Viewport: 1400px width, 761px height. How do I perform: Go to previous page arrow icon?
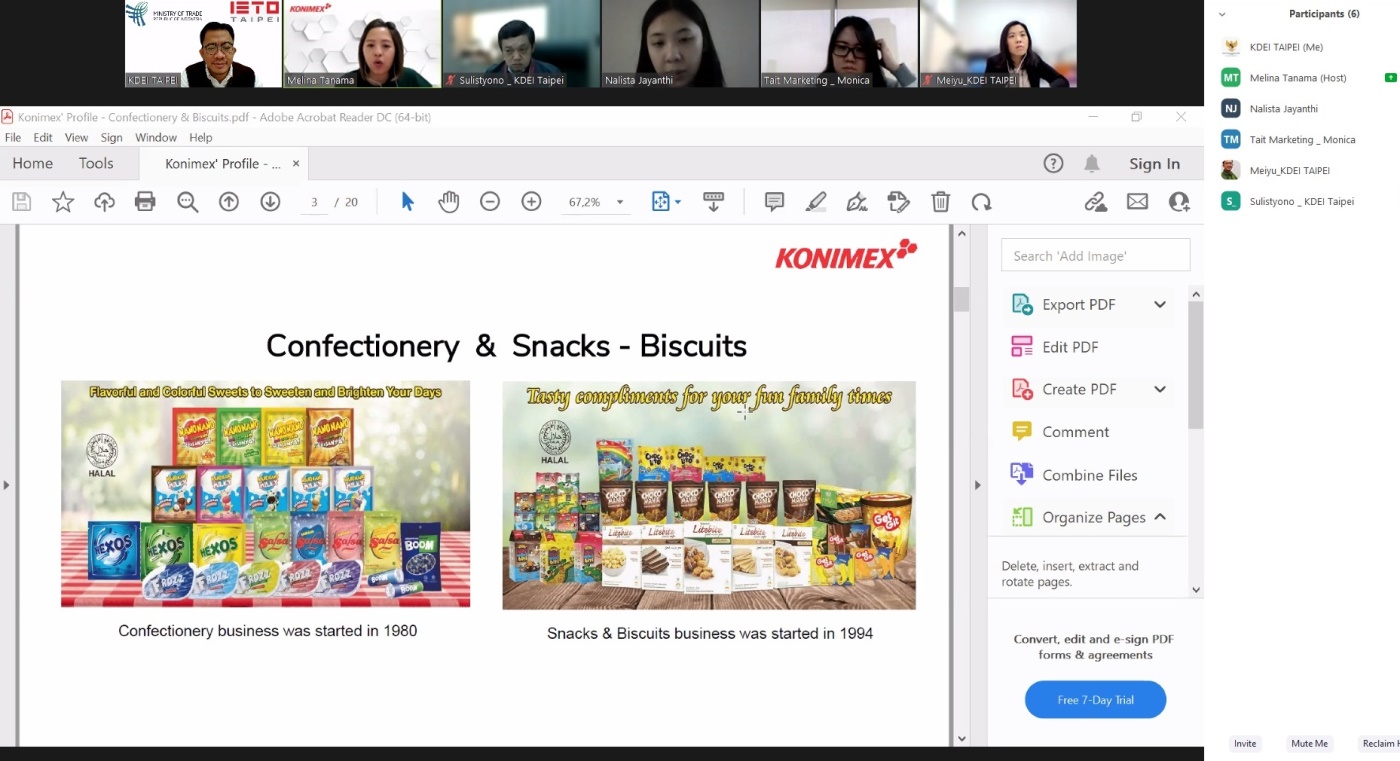(229, 202)
